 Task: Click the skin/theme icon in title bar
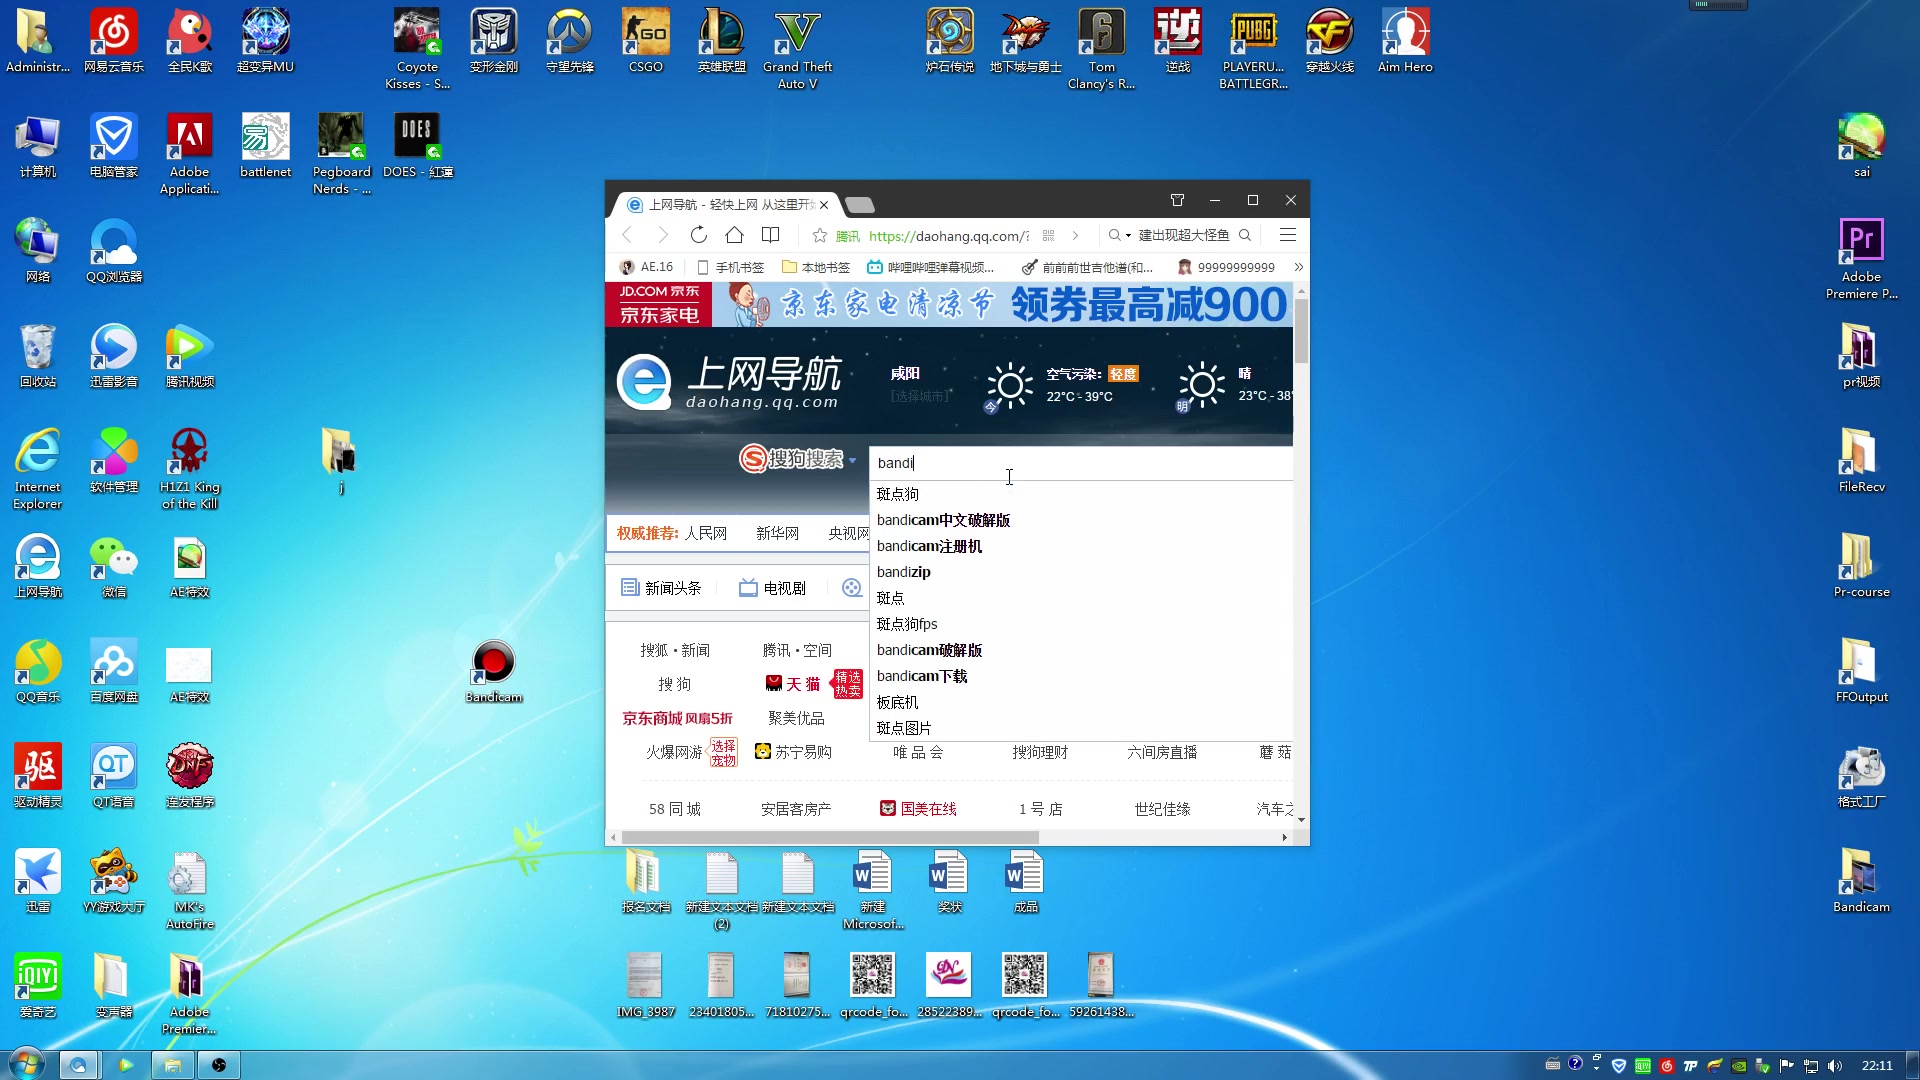pyautogui.click(x=1177, y=200)
